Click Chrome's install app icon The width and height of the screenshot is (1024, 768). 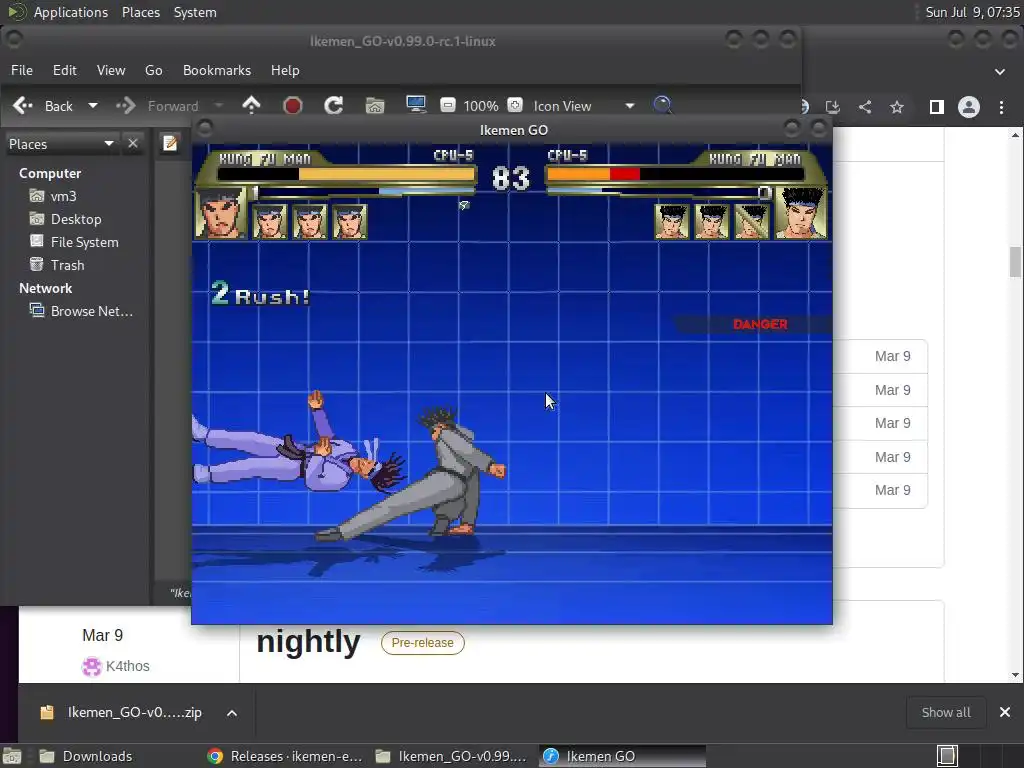pos(833,106)
